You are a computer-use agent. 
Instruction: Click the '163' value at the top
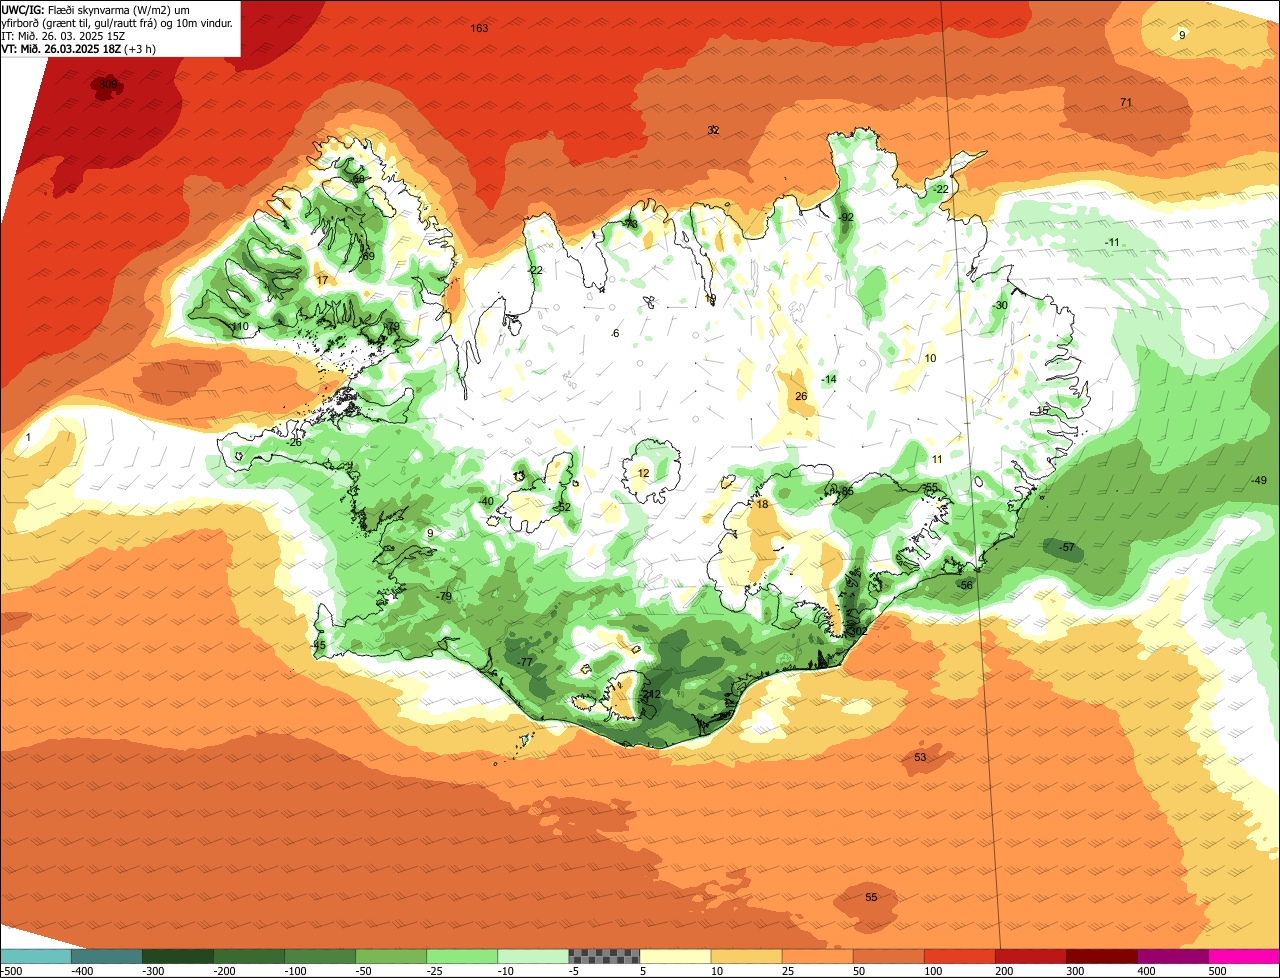[479, 28]
